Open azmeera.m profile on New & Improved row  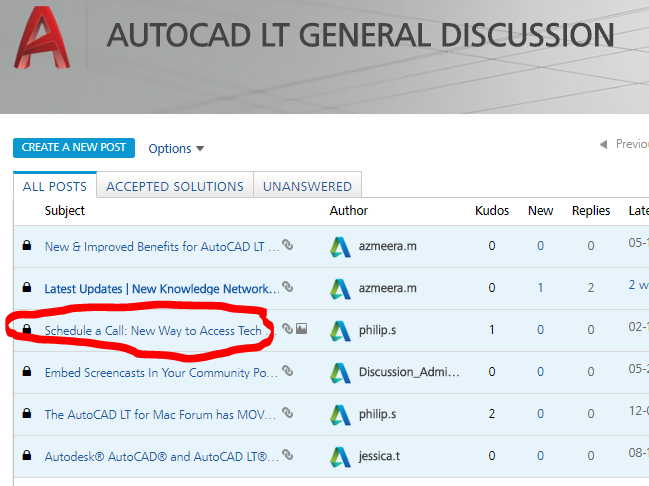[387, 246]
